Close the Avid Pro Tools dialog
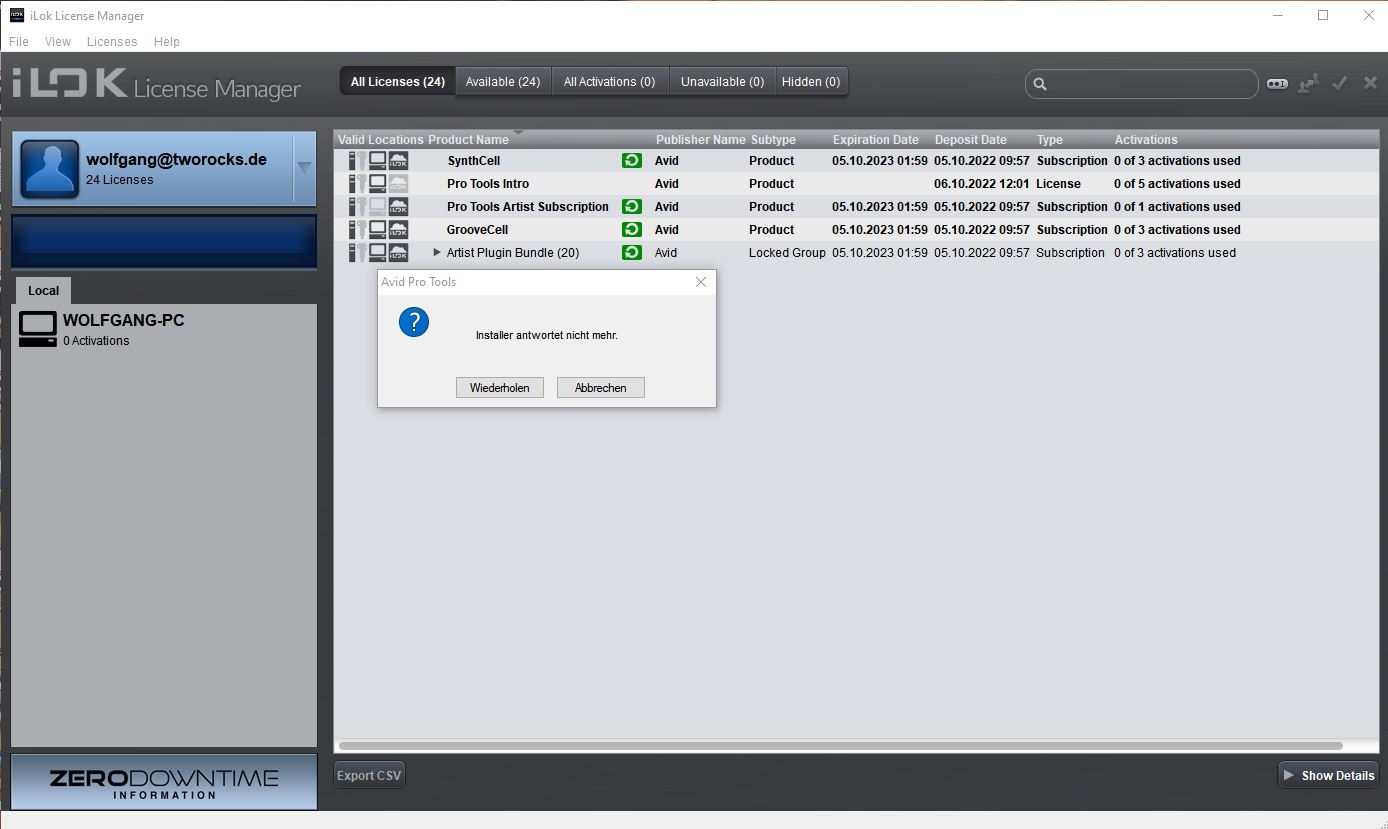This screenshot has height=829, width=1388. click(701, 282)
